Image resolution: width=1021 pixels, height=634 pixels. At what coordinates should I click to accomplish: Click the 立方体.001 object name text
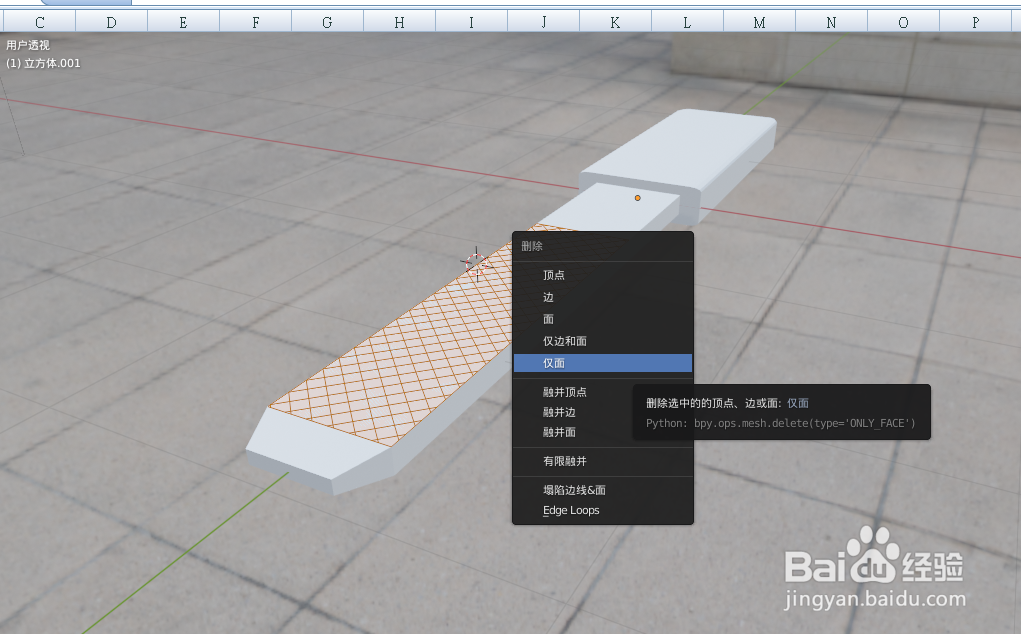(44, 62)
